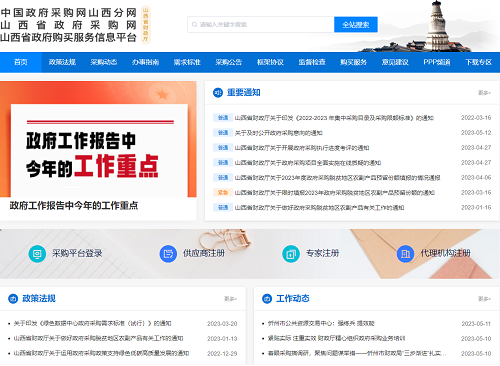The width and height of the screenshot is (500, 366).
Task: Open important notice dated 2023-01-16
Action: (319, 208)
